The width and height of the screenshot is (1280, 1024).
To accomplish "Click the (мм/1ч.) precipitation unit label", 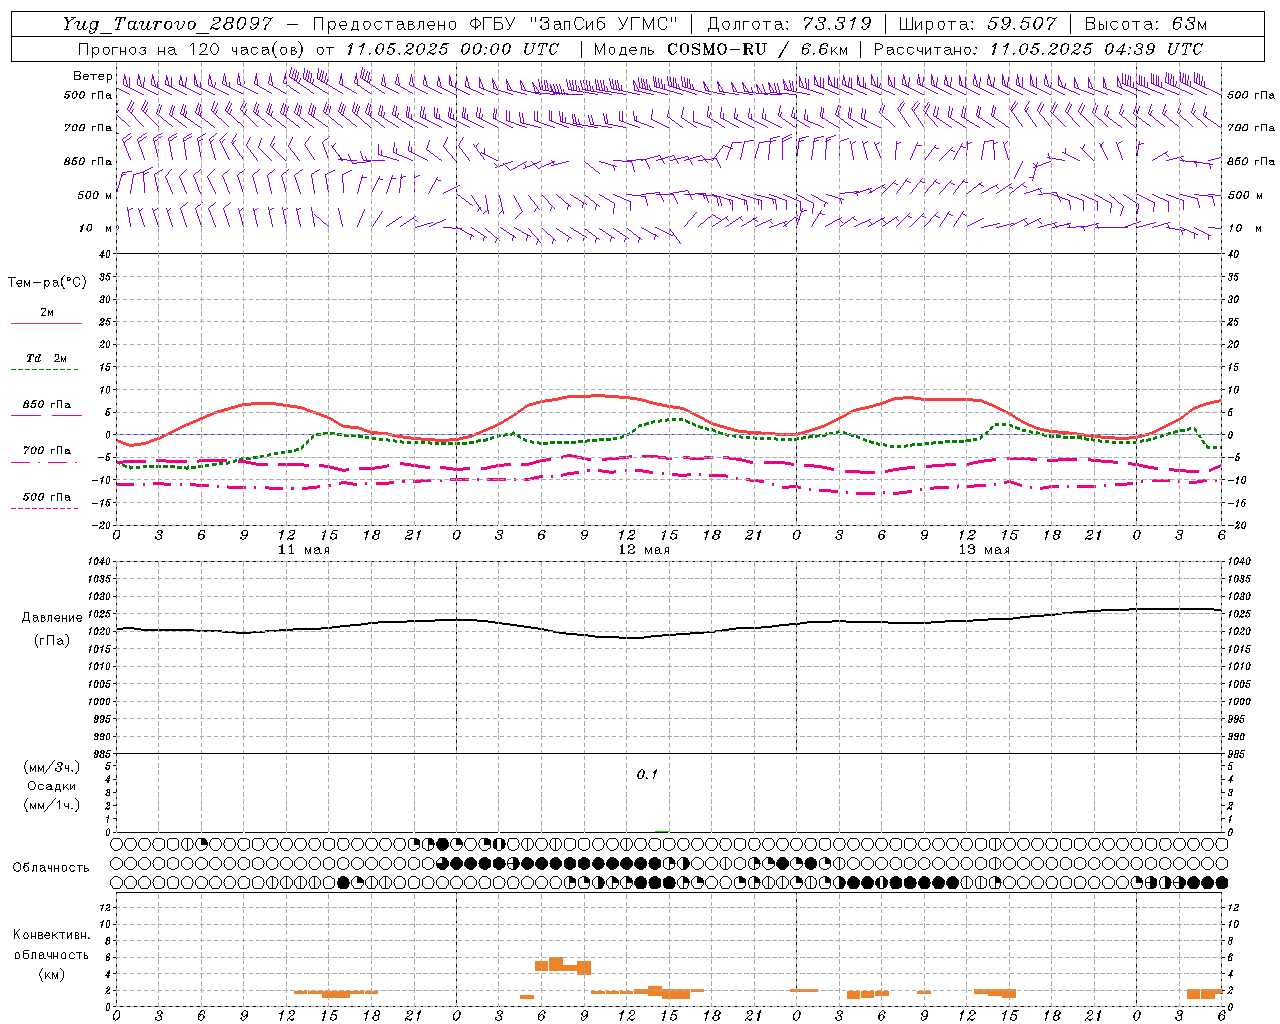I will coord(51,805).
